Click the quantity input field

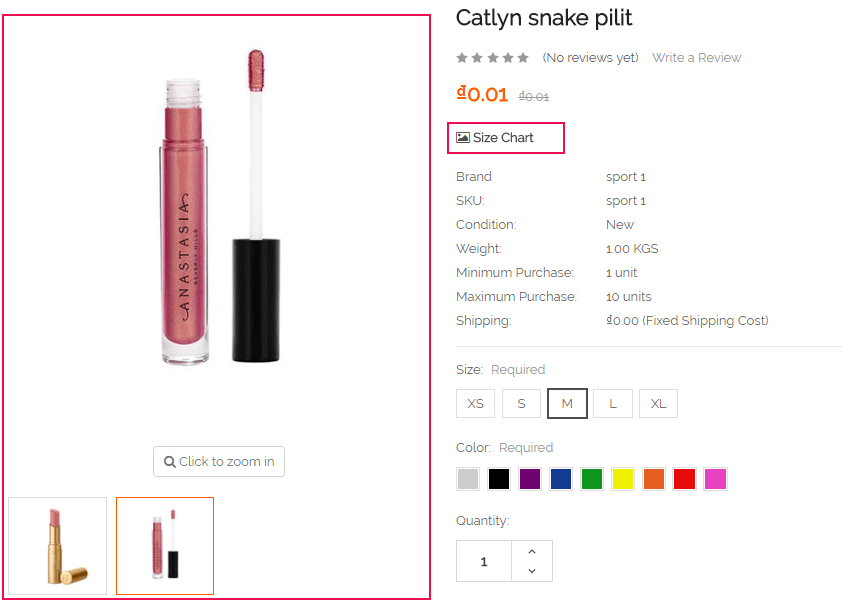484,561
